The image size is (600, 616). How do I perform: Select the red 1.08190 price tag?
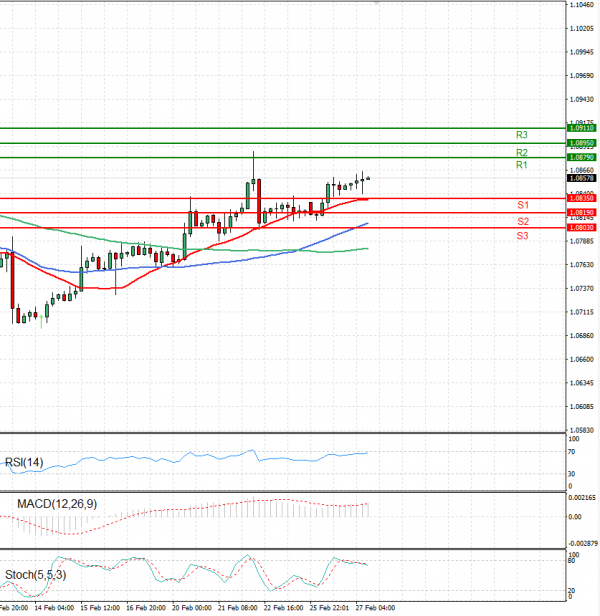(x=582, y=213)
